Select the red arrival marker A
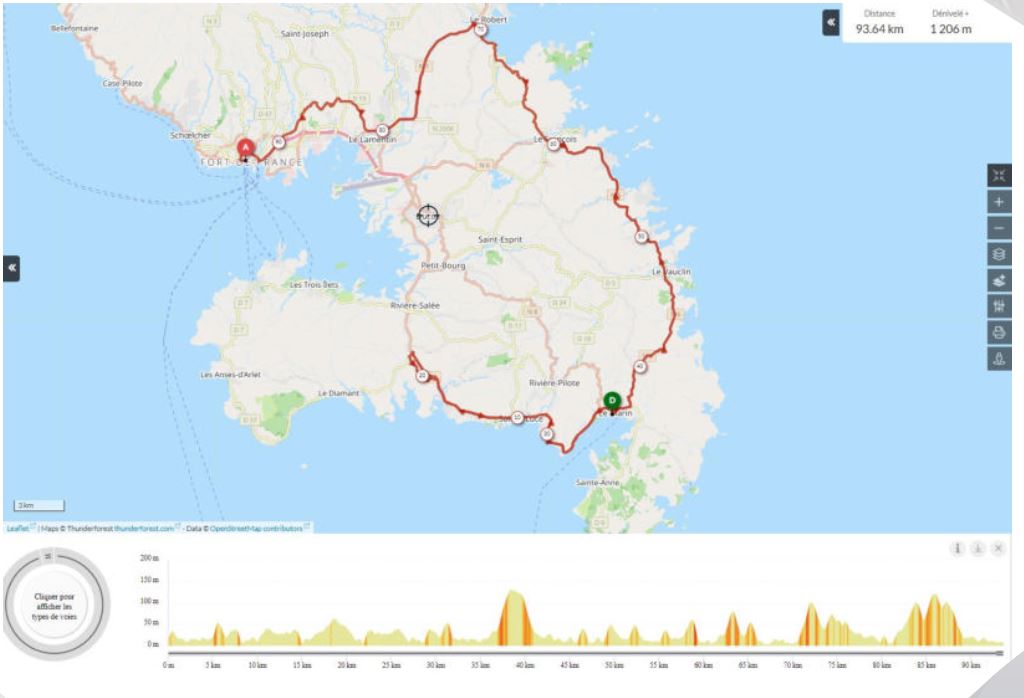Viewport: 1024px width, 698px height. pyautogui.click(x=246, y=150)
